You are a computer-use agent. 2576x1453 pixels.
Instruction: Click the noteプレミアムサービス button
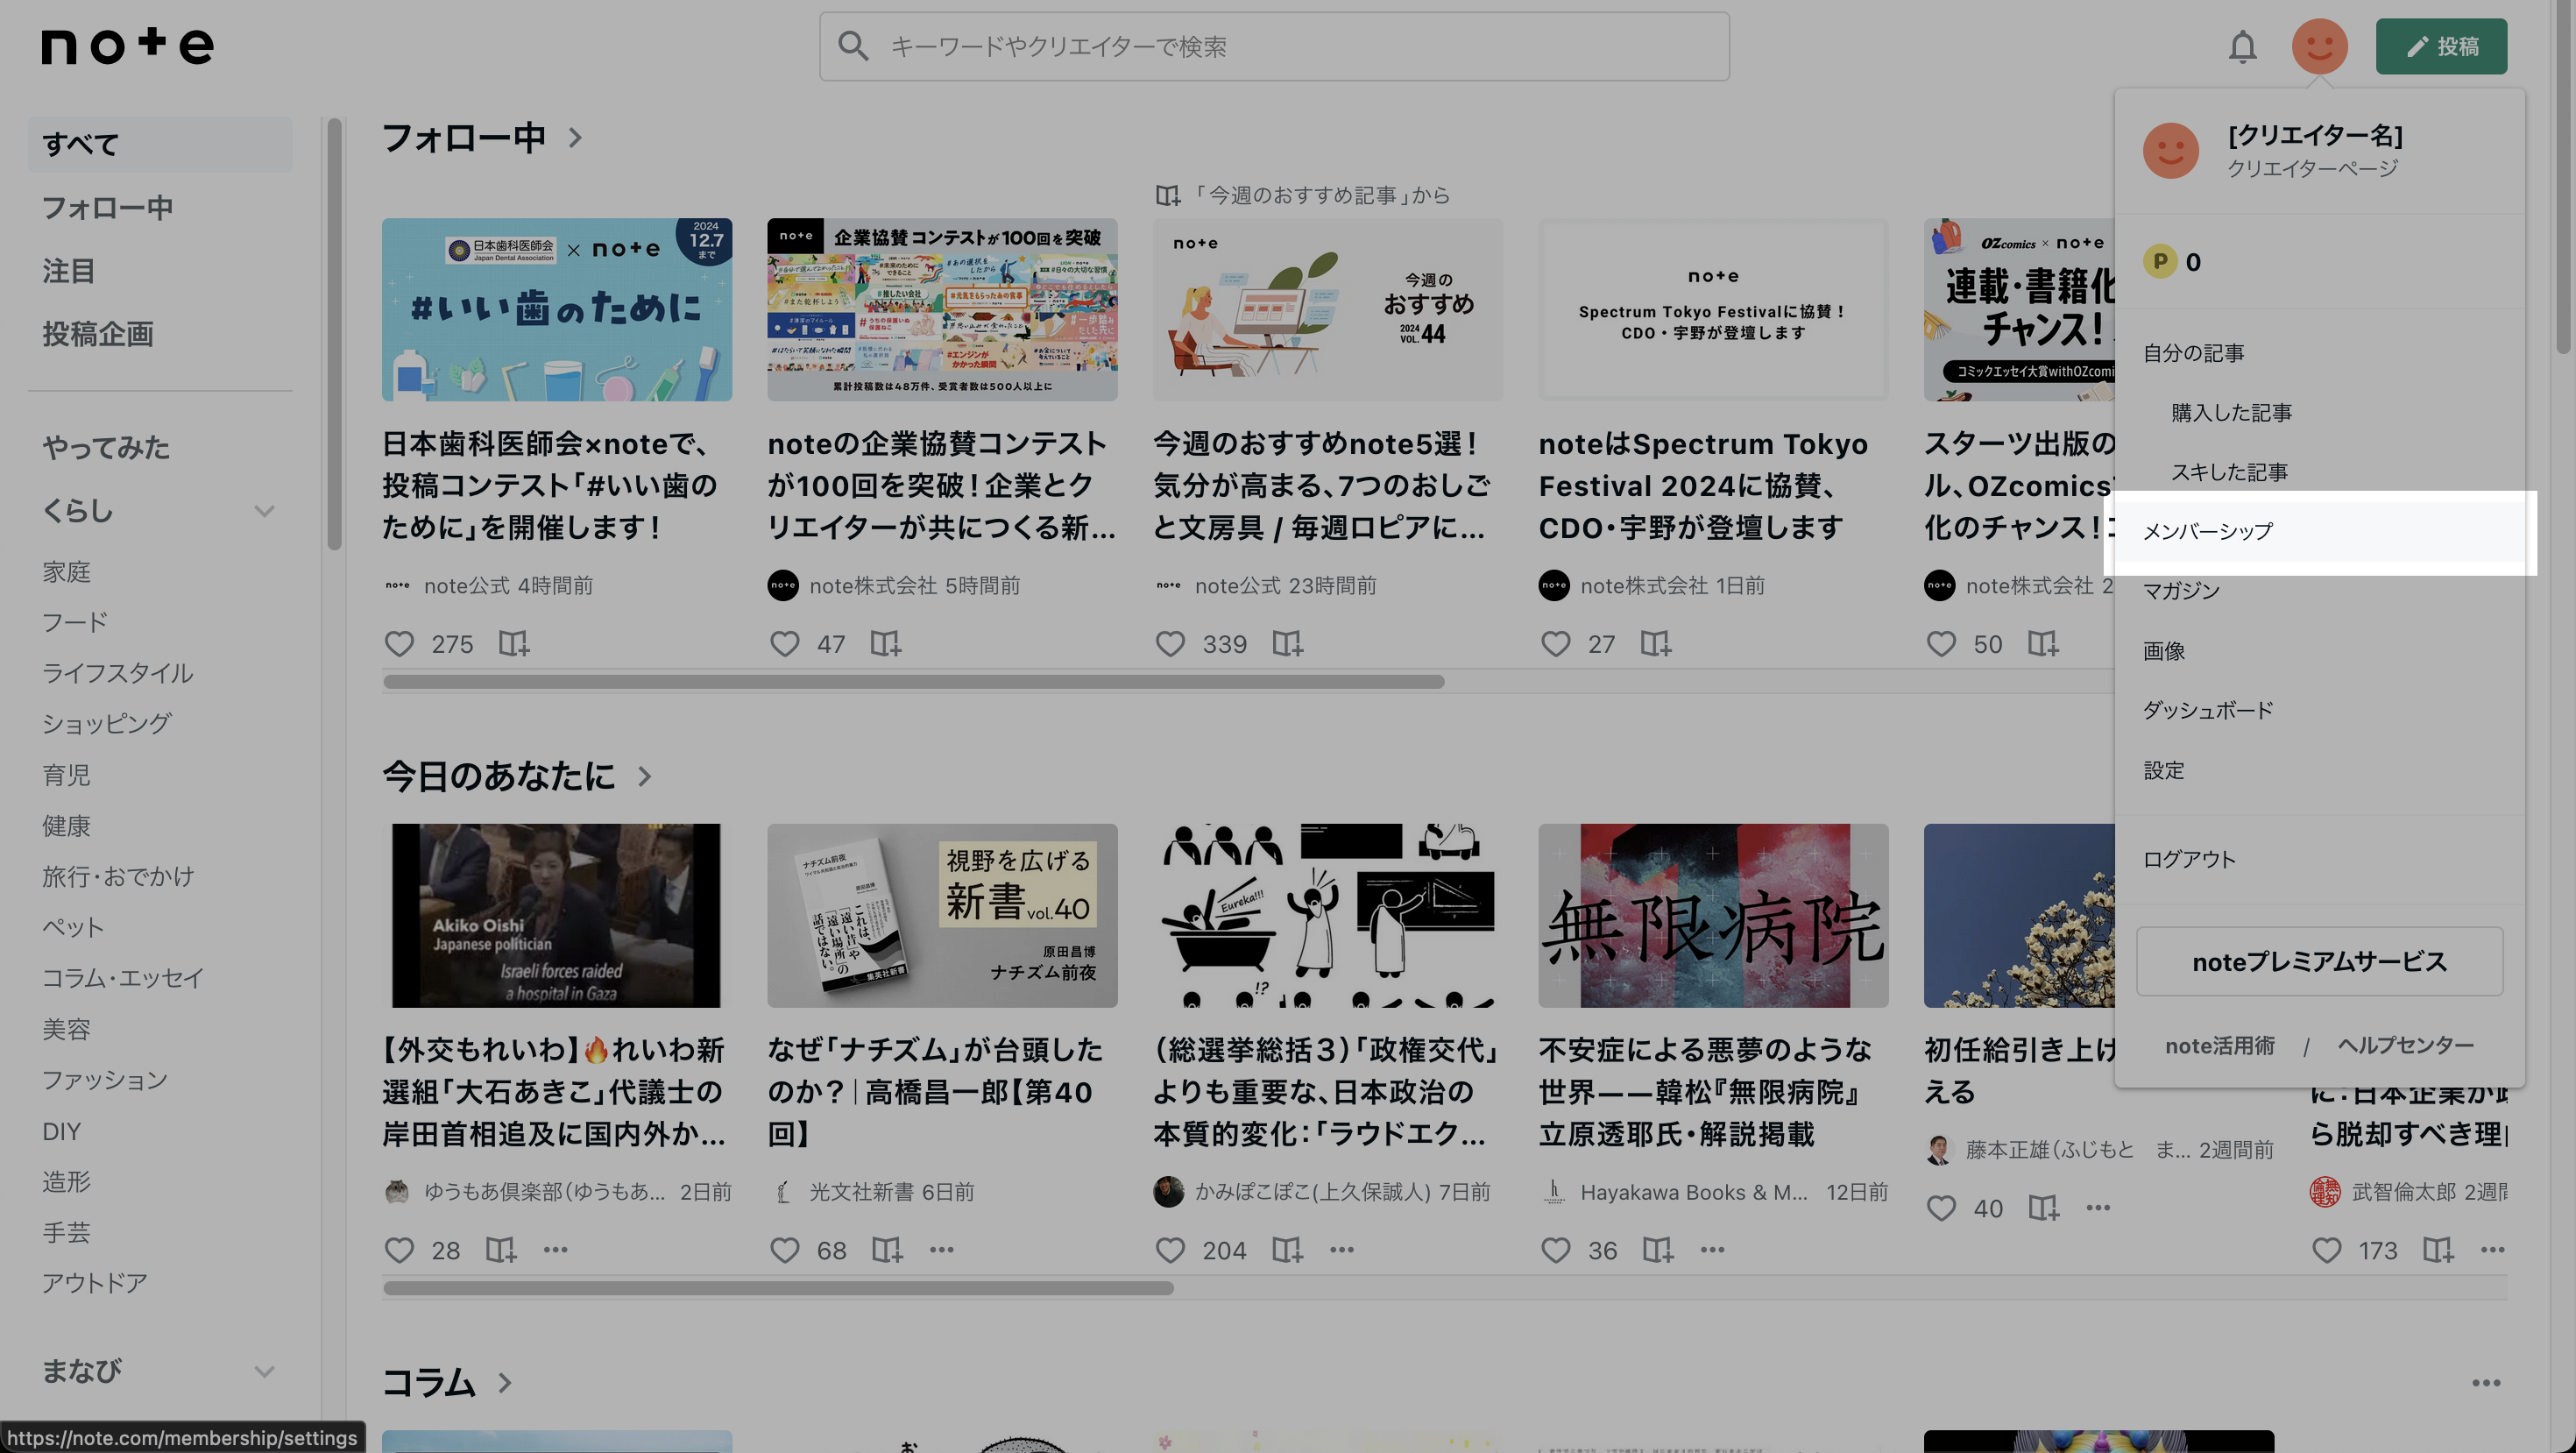pos(2319,961)
